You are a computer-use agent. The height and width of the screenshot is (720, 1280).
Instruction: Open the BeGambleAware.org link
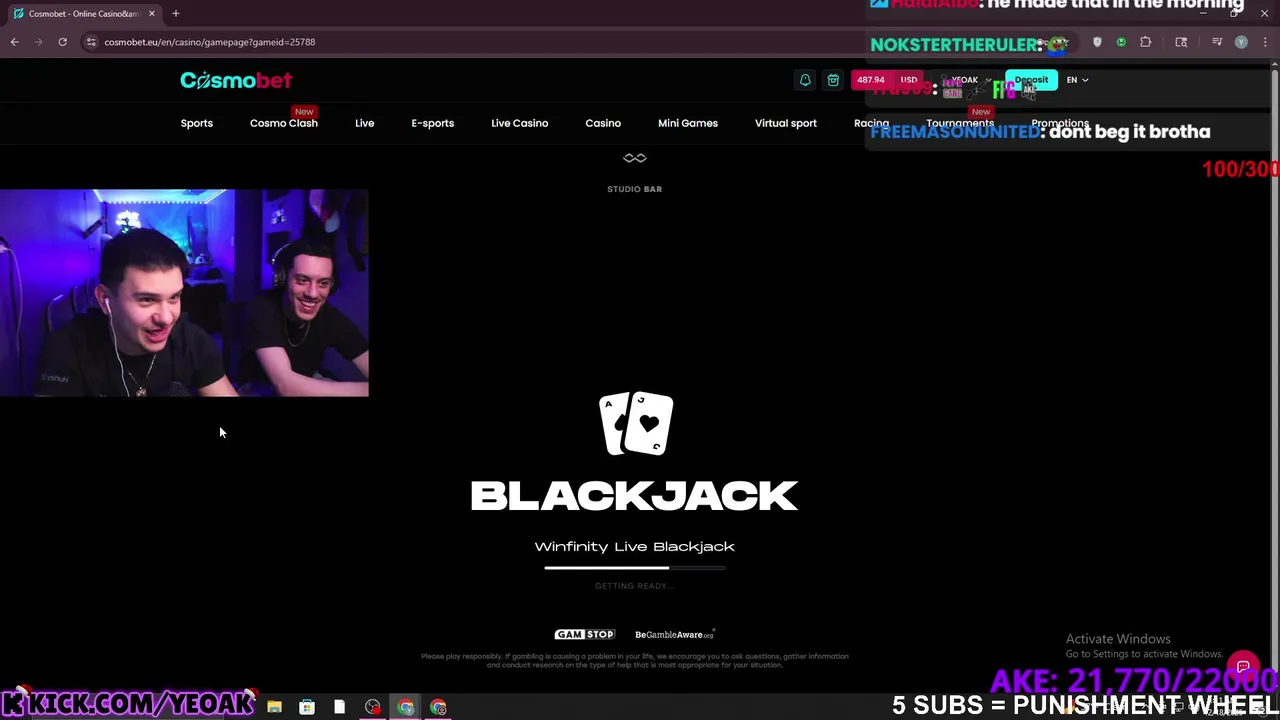[x=675, y=634]
